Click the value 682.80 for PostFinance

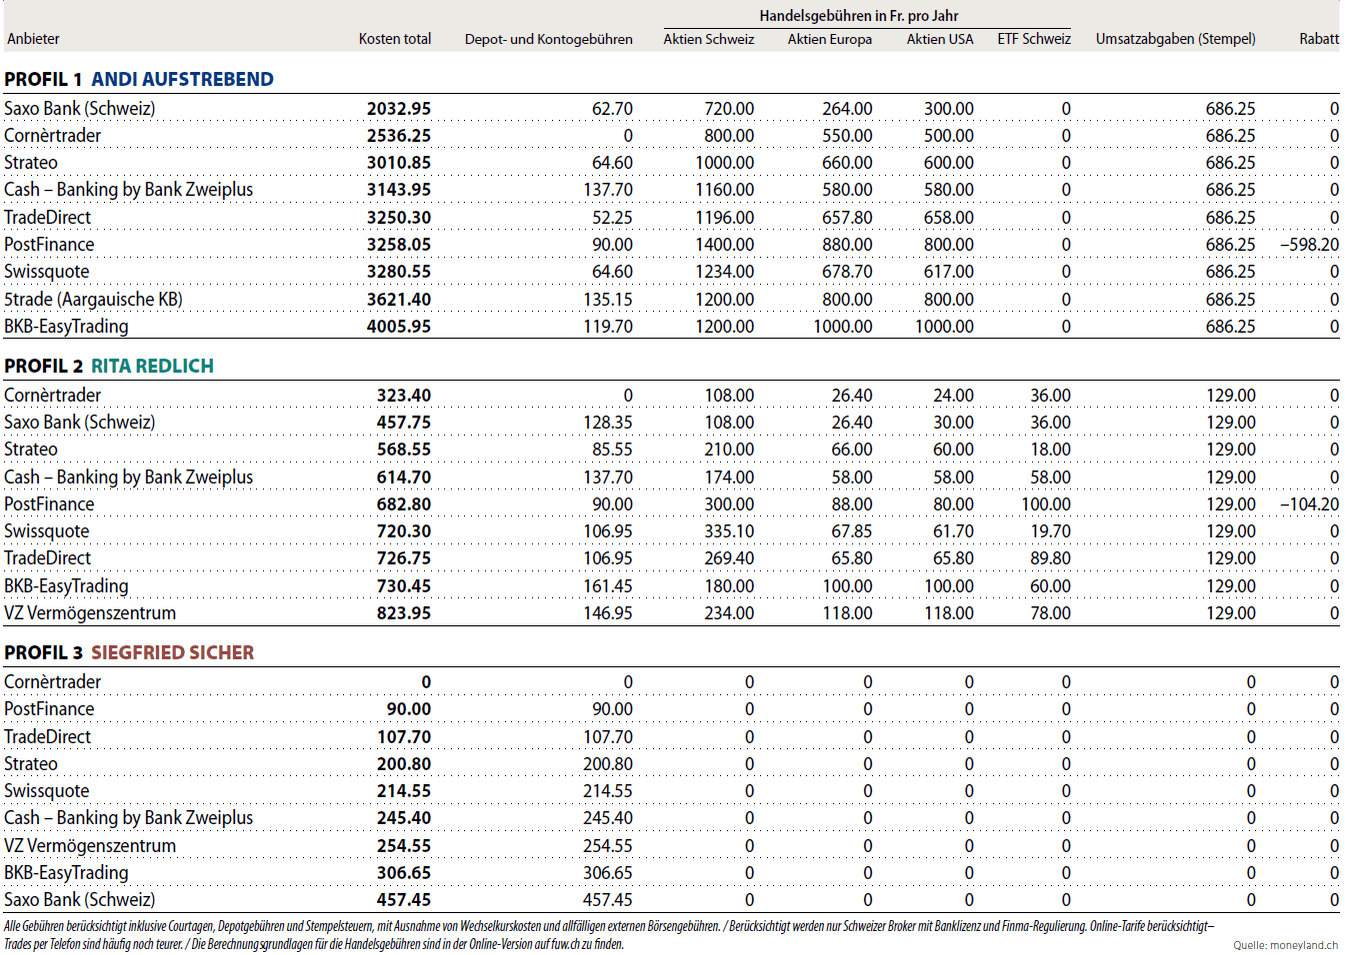404,505
